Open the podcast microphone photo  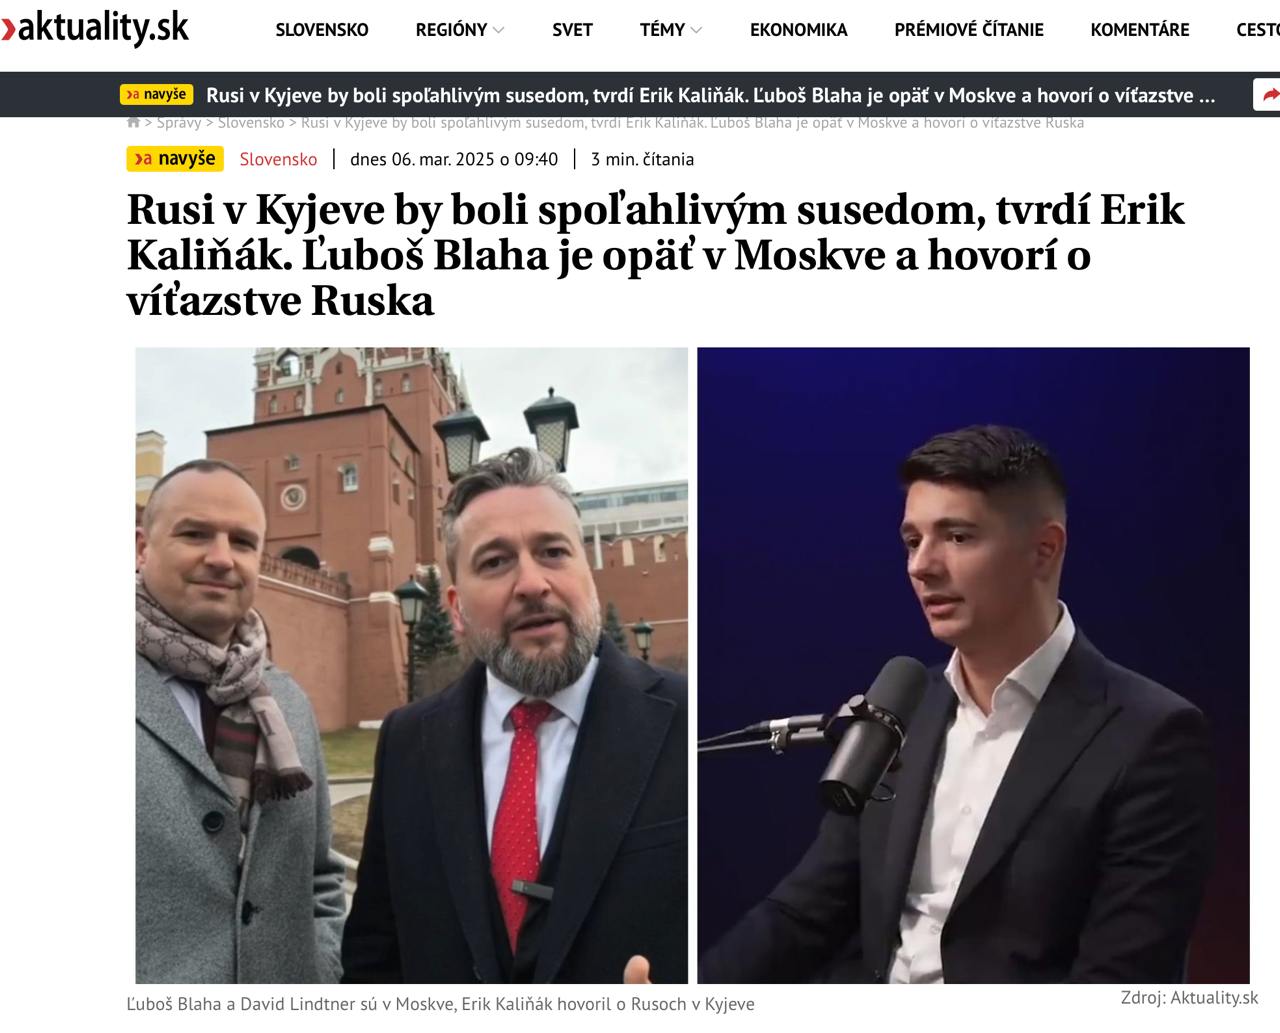973,665
